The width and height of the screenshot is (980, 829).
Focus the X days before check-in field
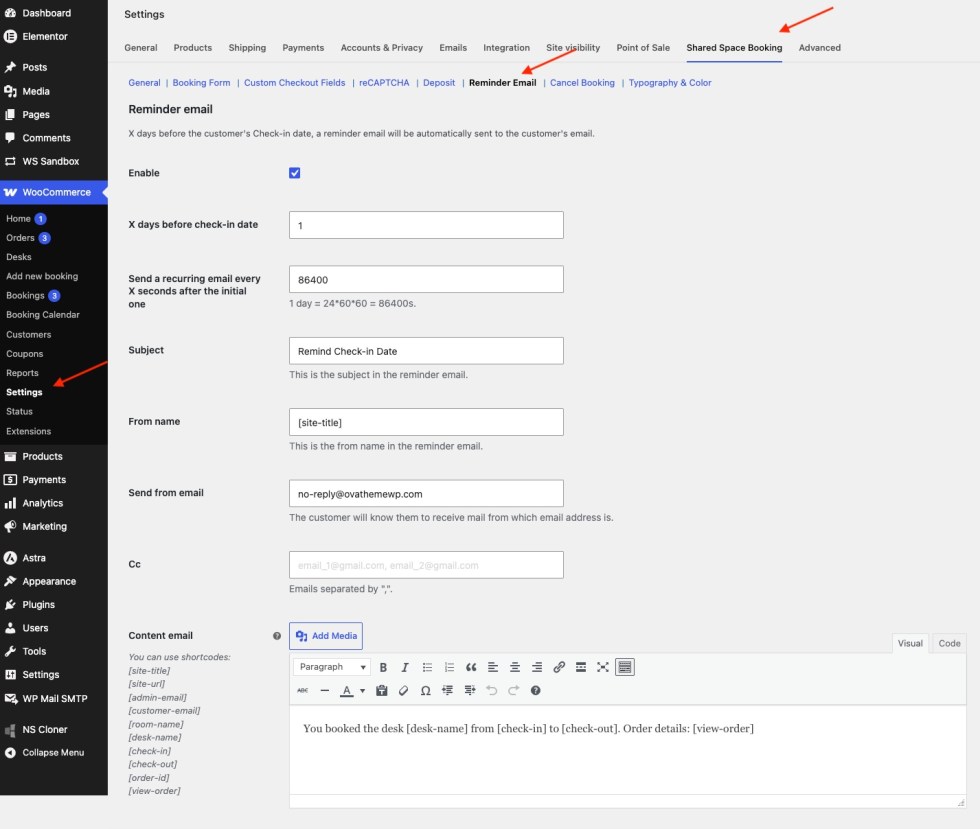point(426,225)
